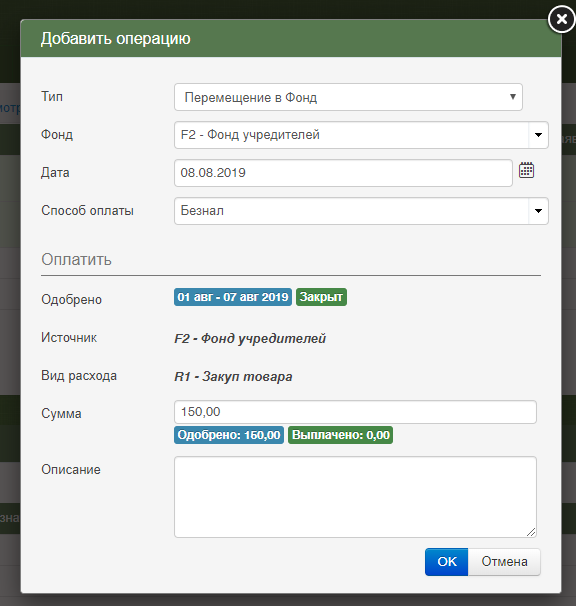Click the 01 авг - 07 авг 2019 badge
This screenshot has height=606, width=576.
click(233, 297)
